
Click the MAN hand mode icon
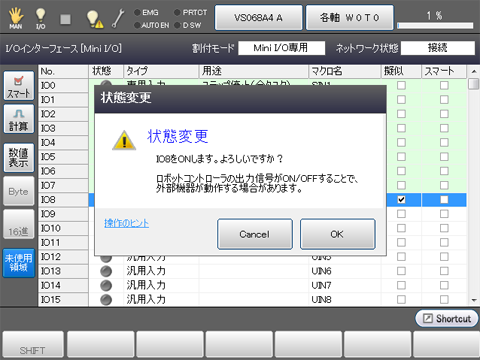[x=16, y=18]
